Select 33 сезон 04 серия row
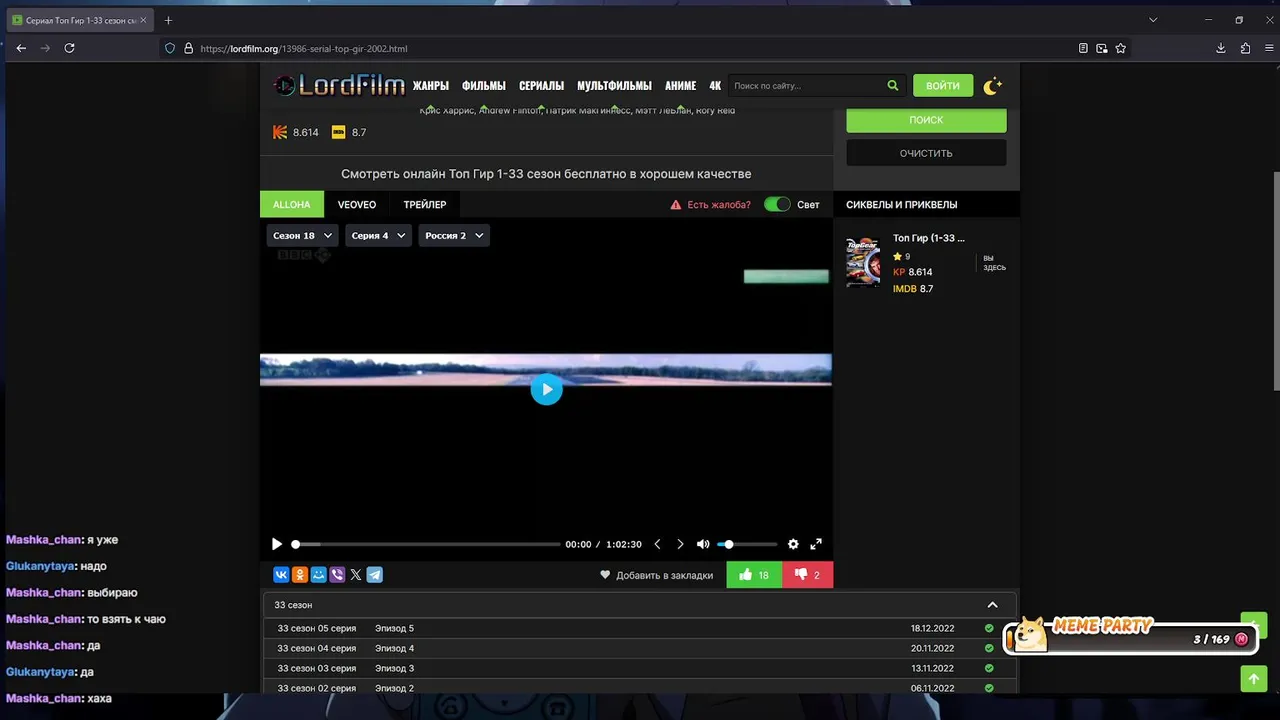Viewport: 1280px width, 720px height. [639, 648]
